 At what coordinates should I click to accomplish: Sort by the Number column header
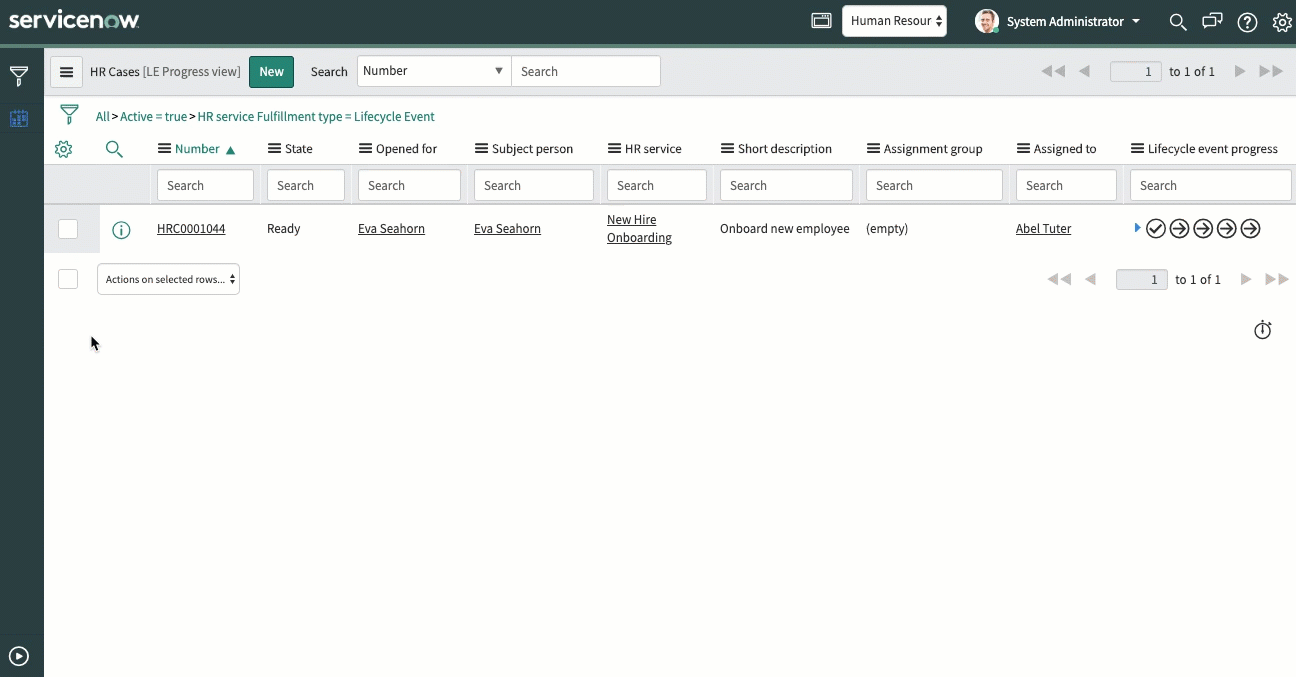[x=197, y=149]
